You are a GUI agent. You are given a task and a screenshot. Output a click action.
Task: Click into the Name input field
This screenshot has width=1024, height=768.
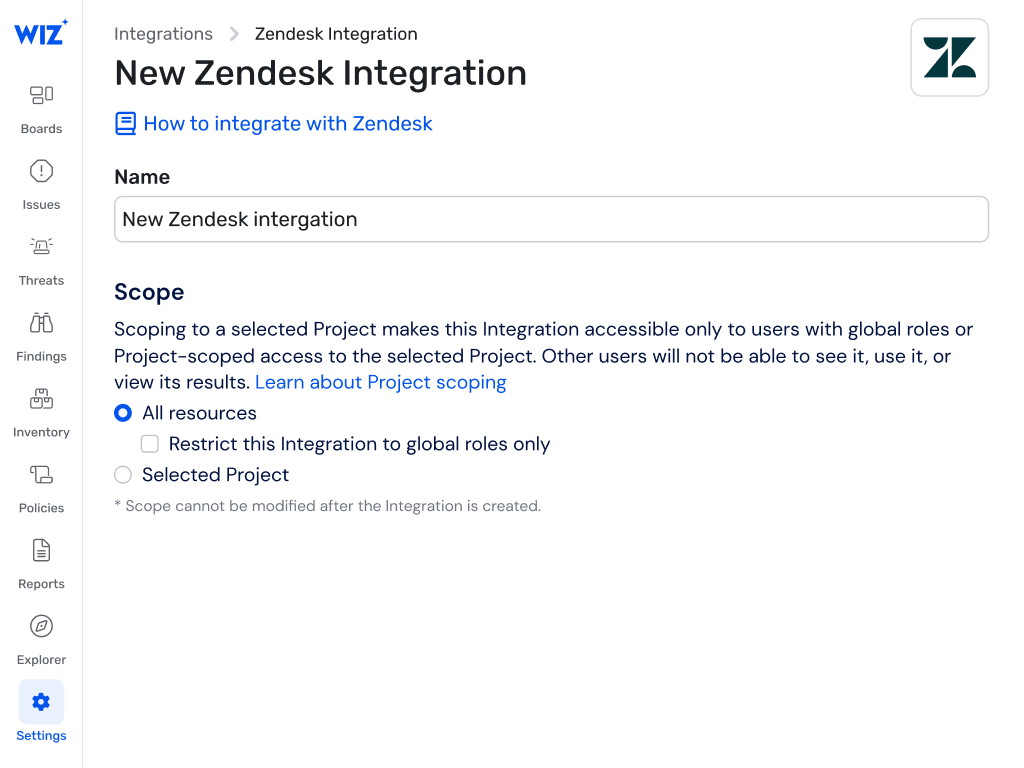(551, 219)
